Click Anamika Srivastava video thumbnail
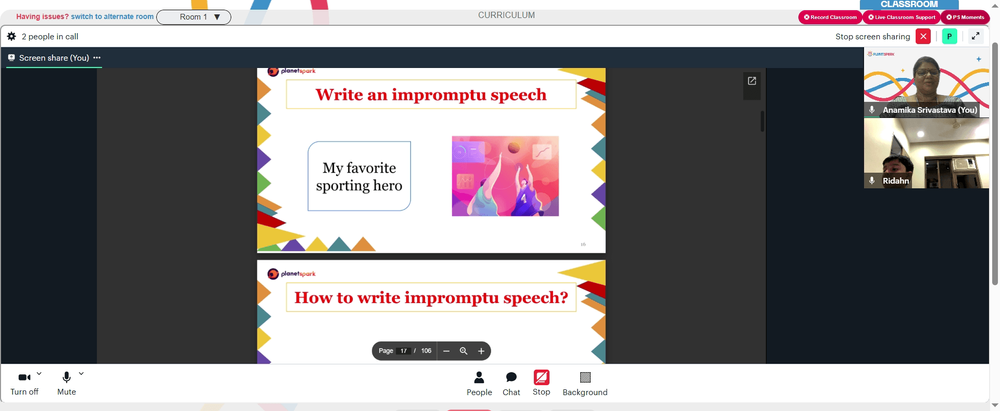Screen dimensions: 1000x411 (x=927, y=82)
